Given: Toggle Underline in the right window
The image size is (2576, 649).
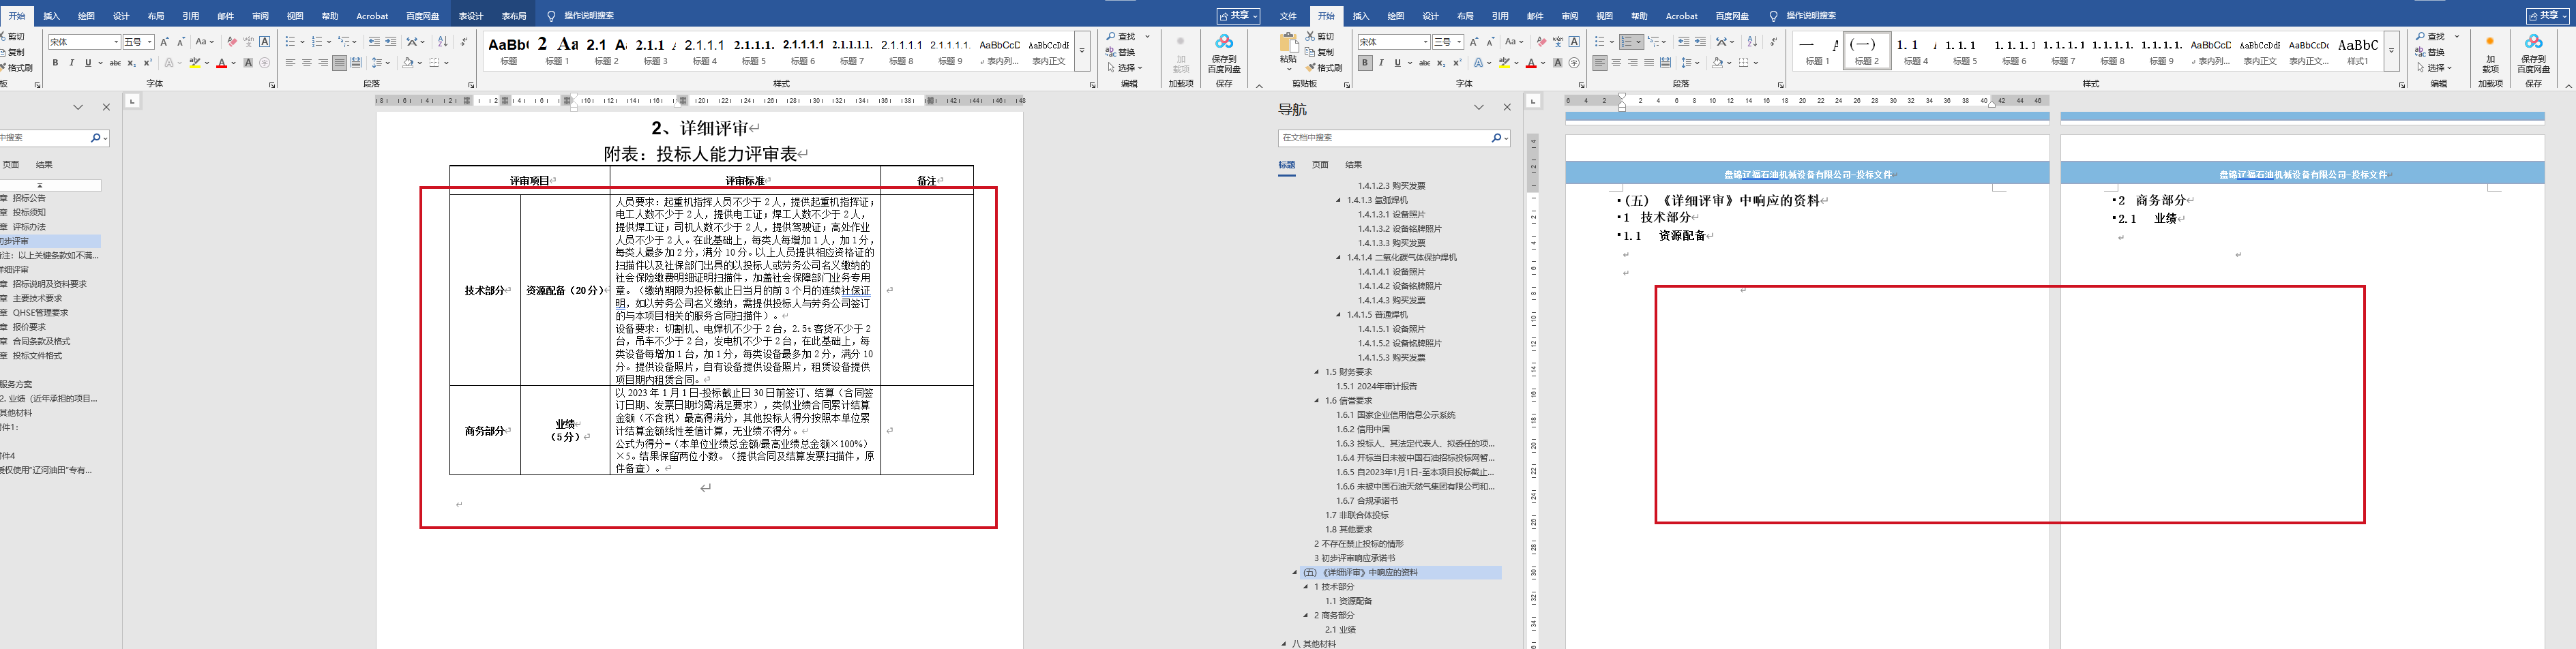Looking at the screenshot, I should pos(1398,63).
